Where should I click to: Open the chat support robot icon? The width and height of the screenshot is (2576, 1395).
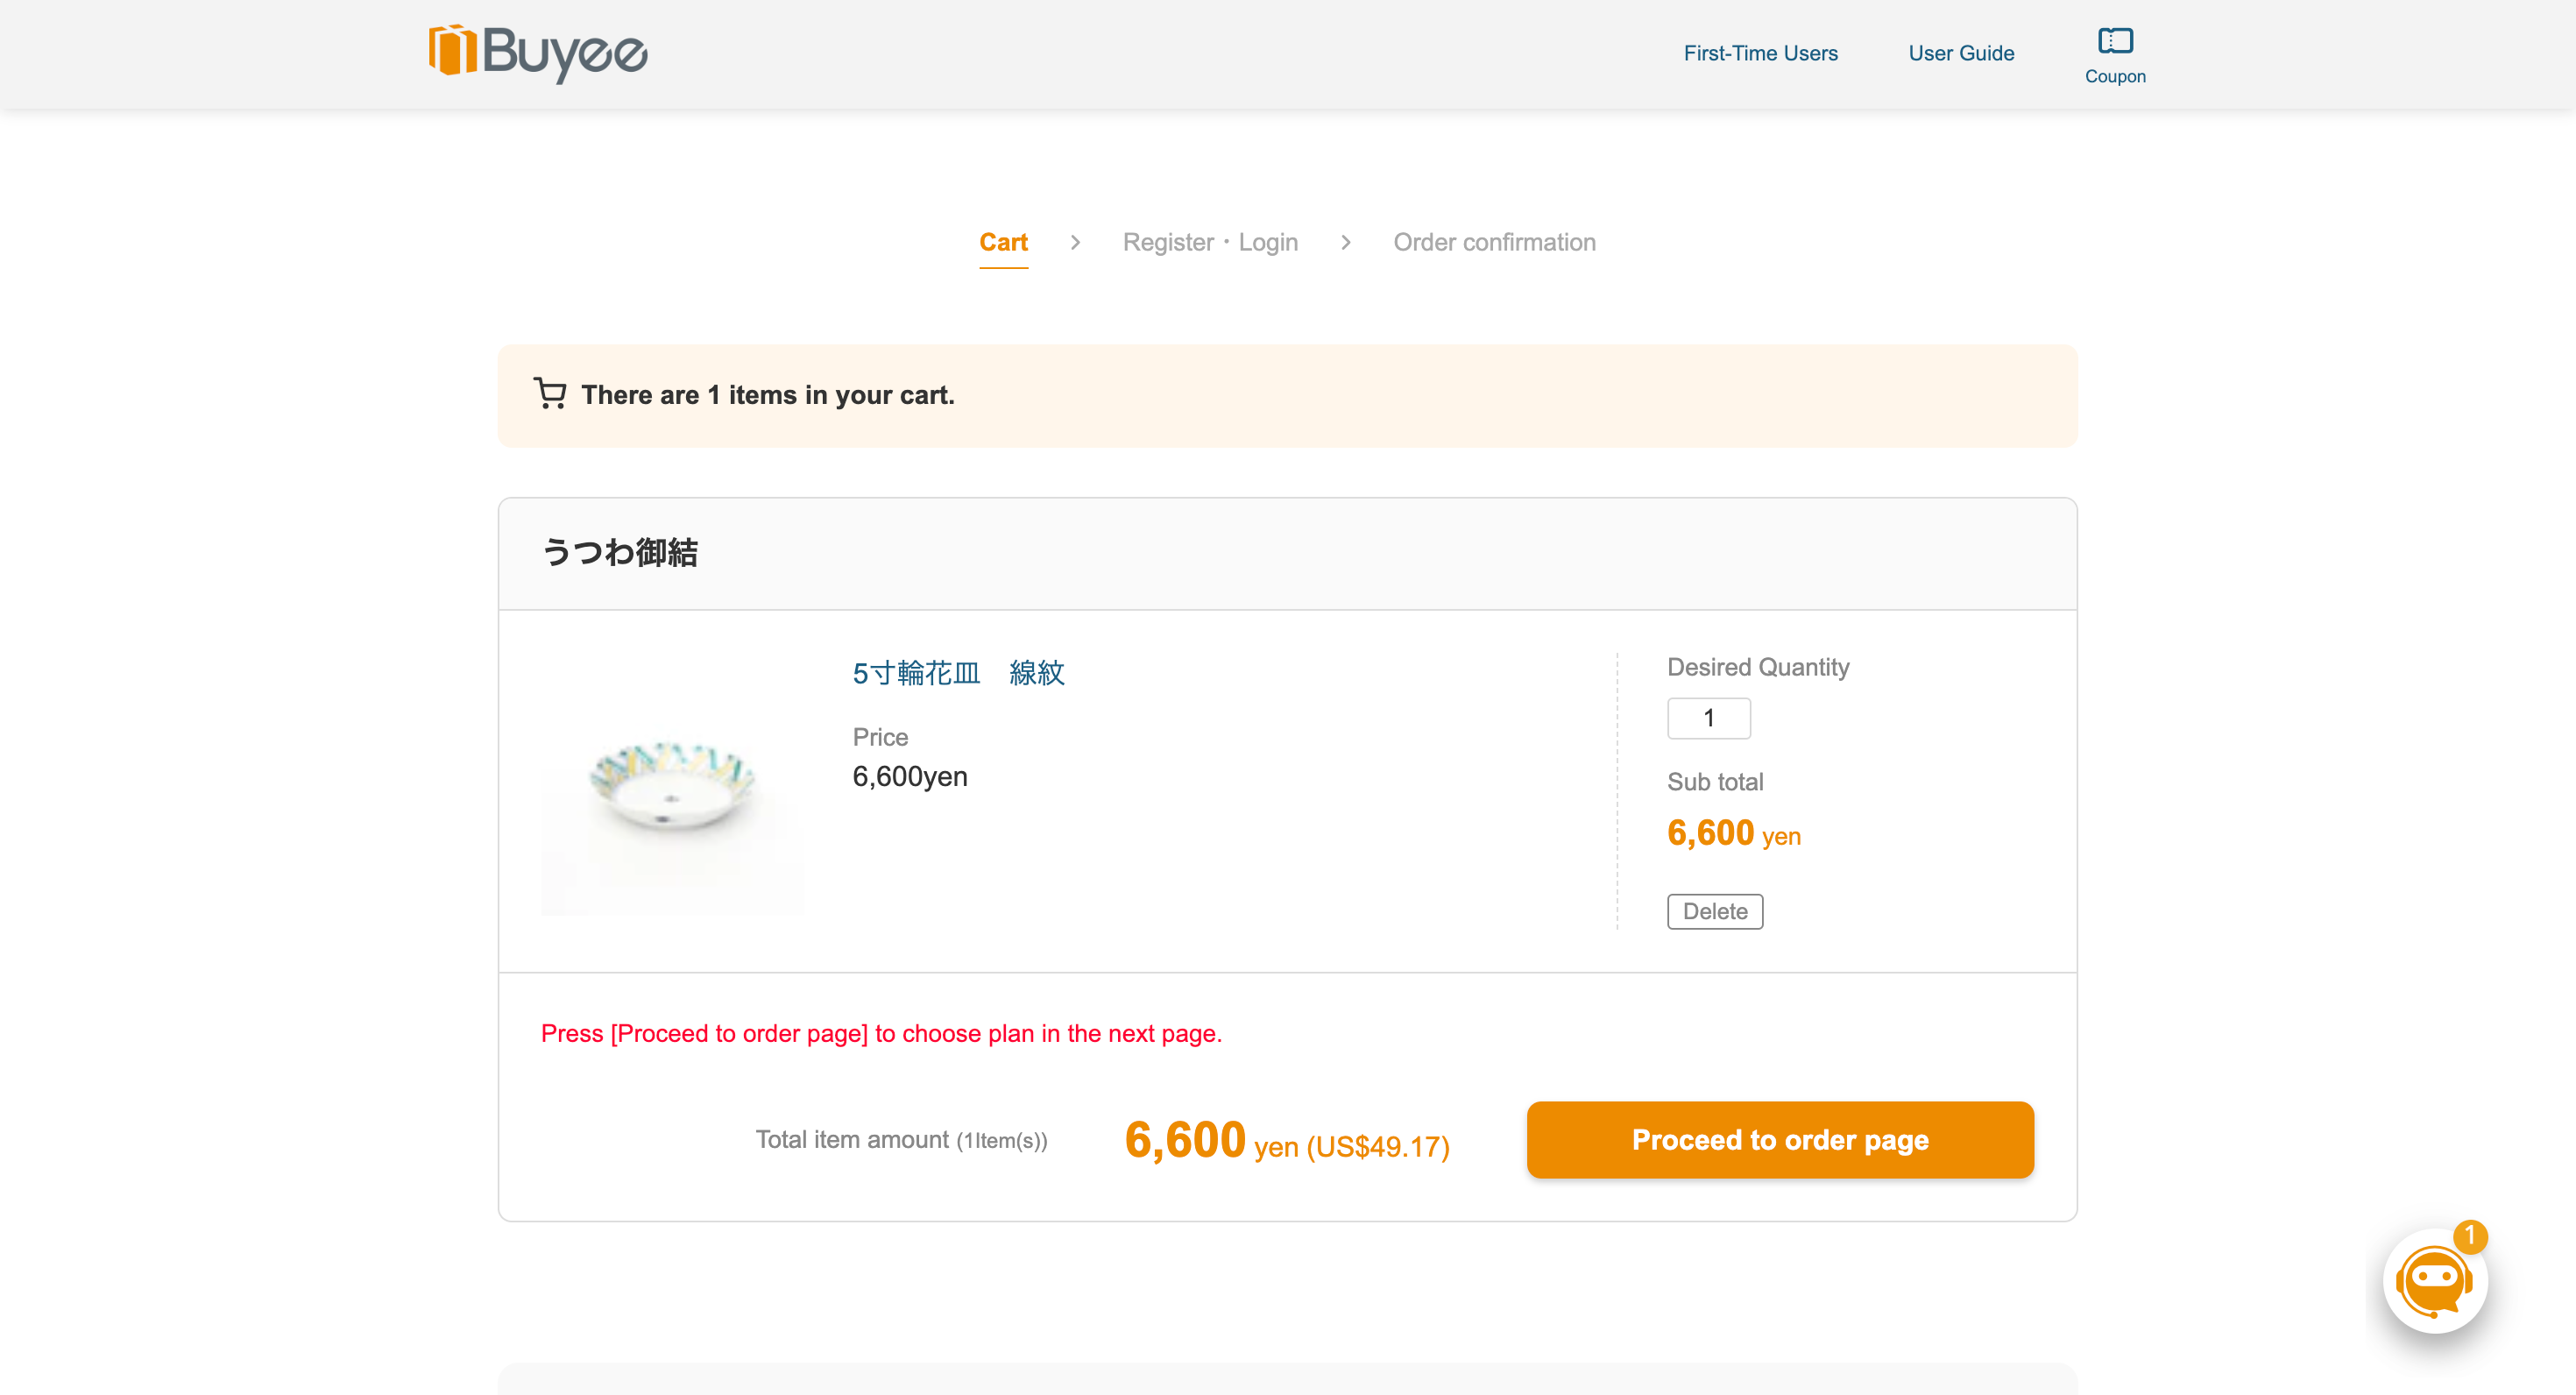2434,1281
